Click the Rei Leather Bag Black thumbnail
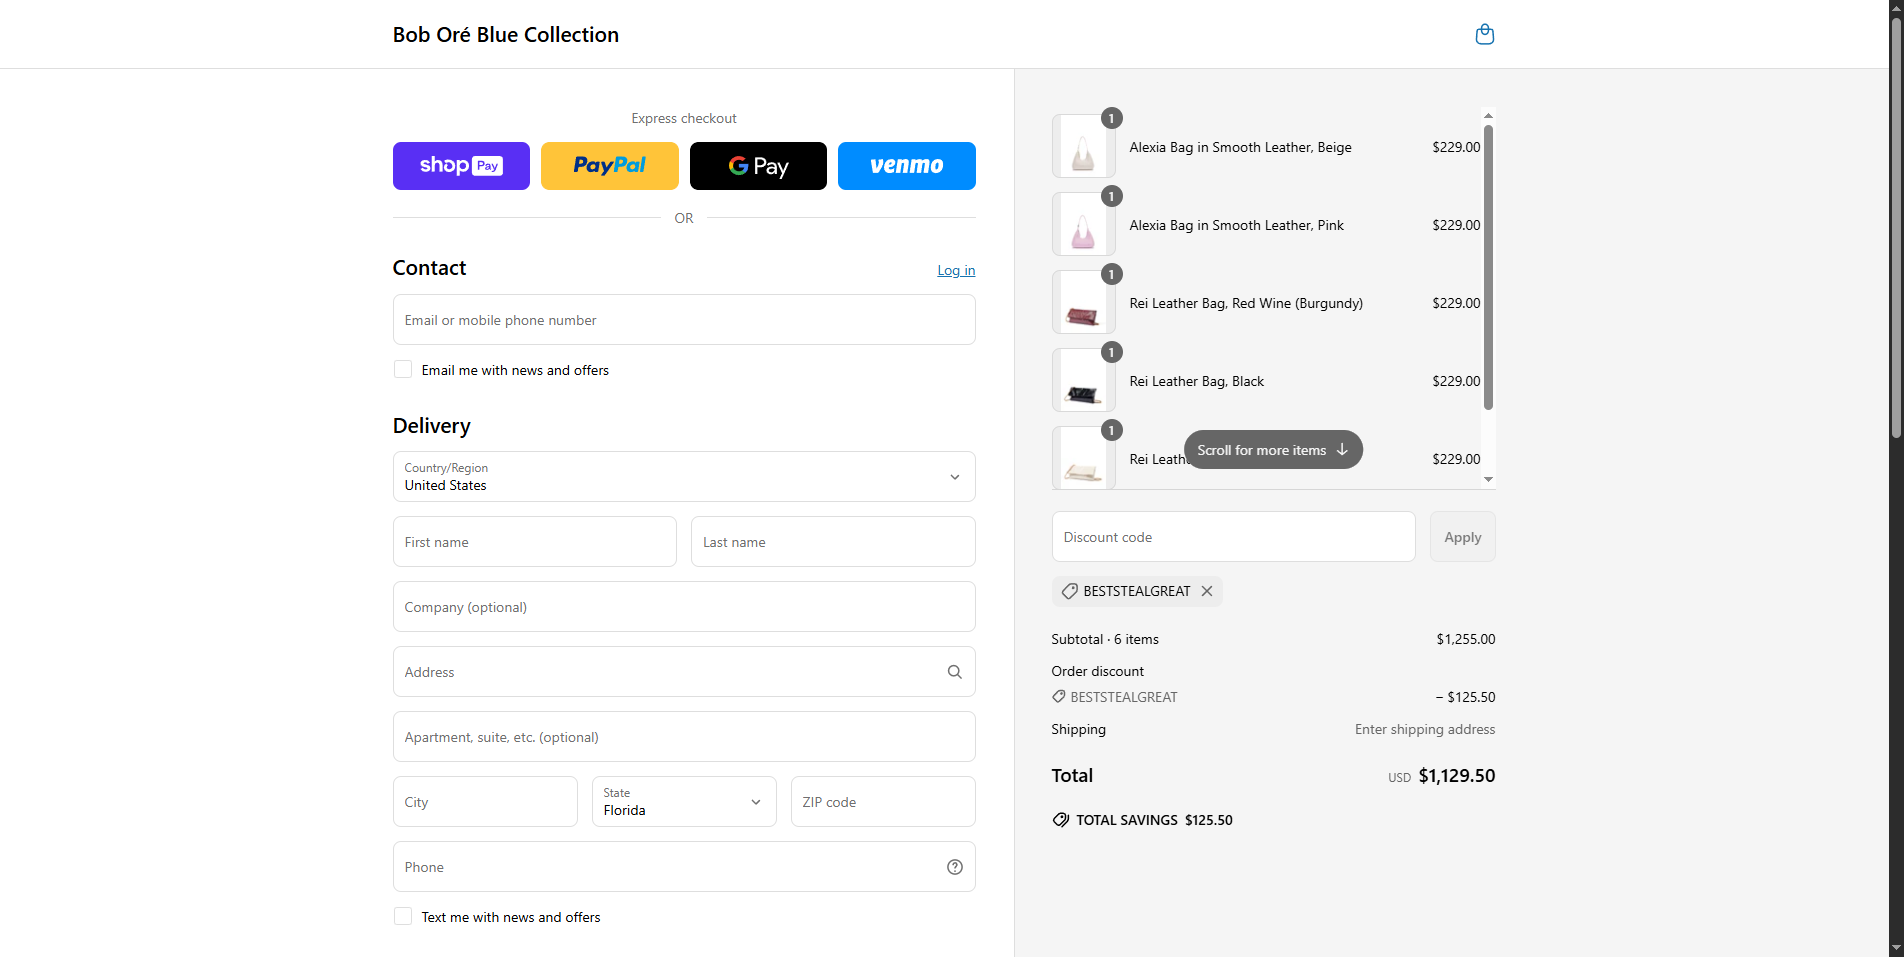The image size is (1904, 957). click(x=1083, y=381)
